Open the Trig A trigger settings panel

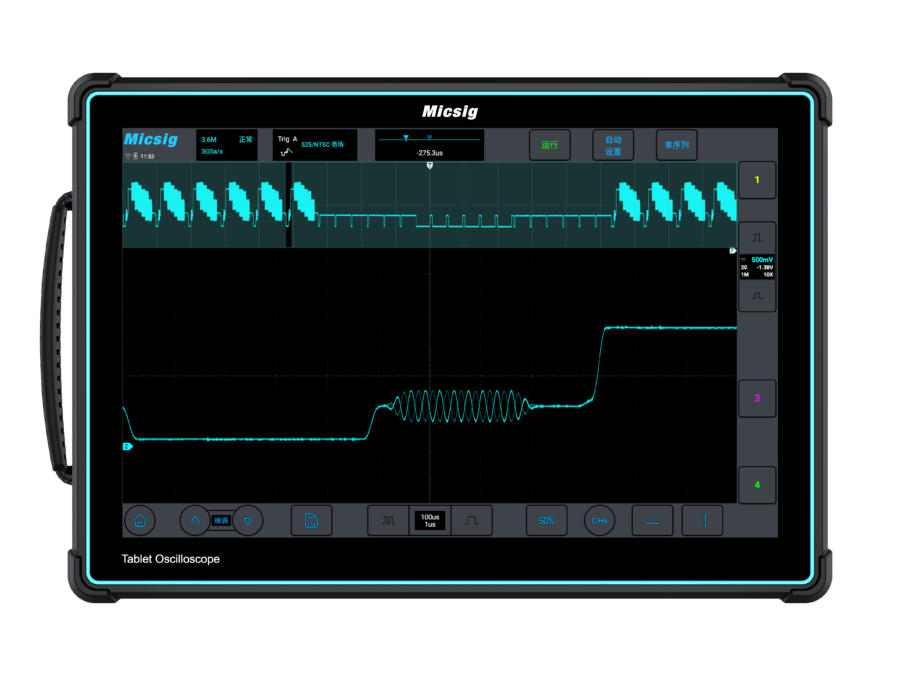click(314, 145)
